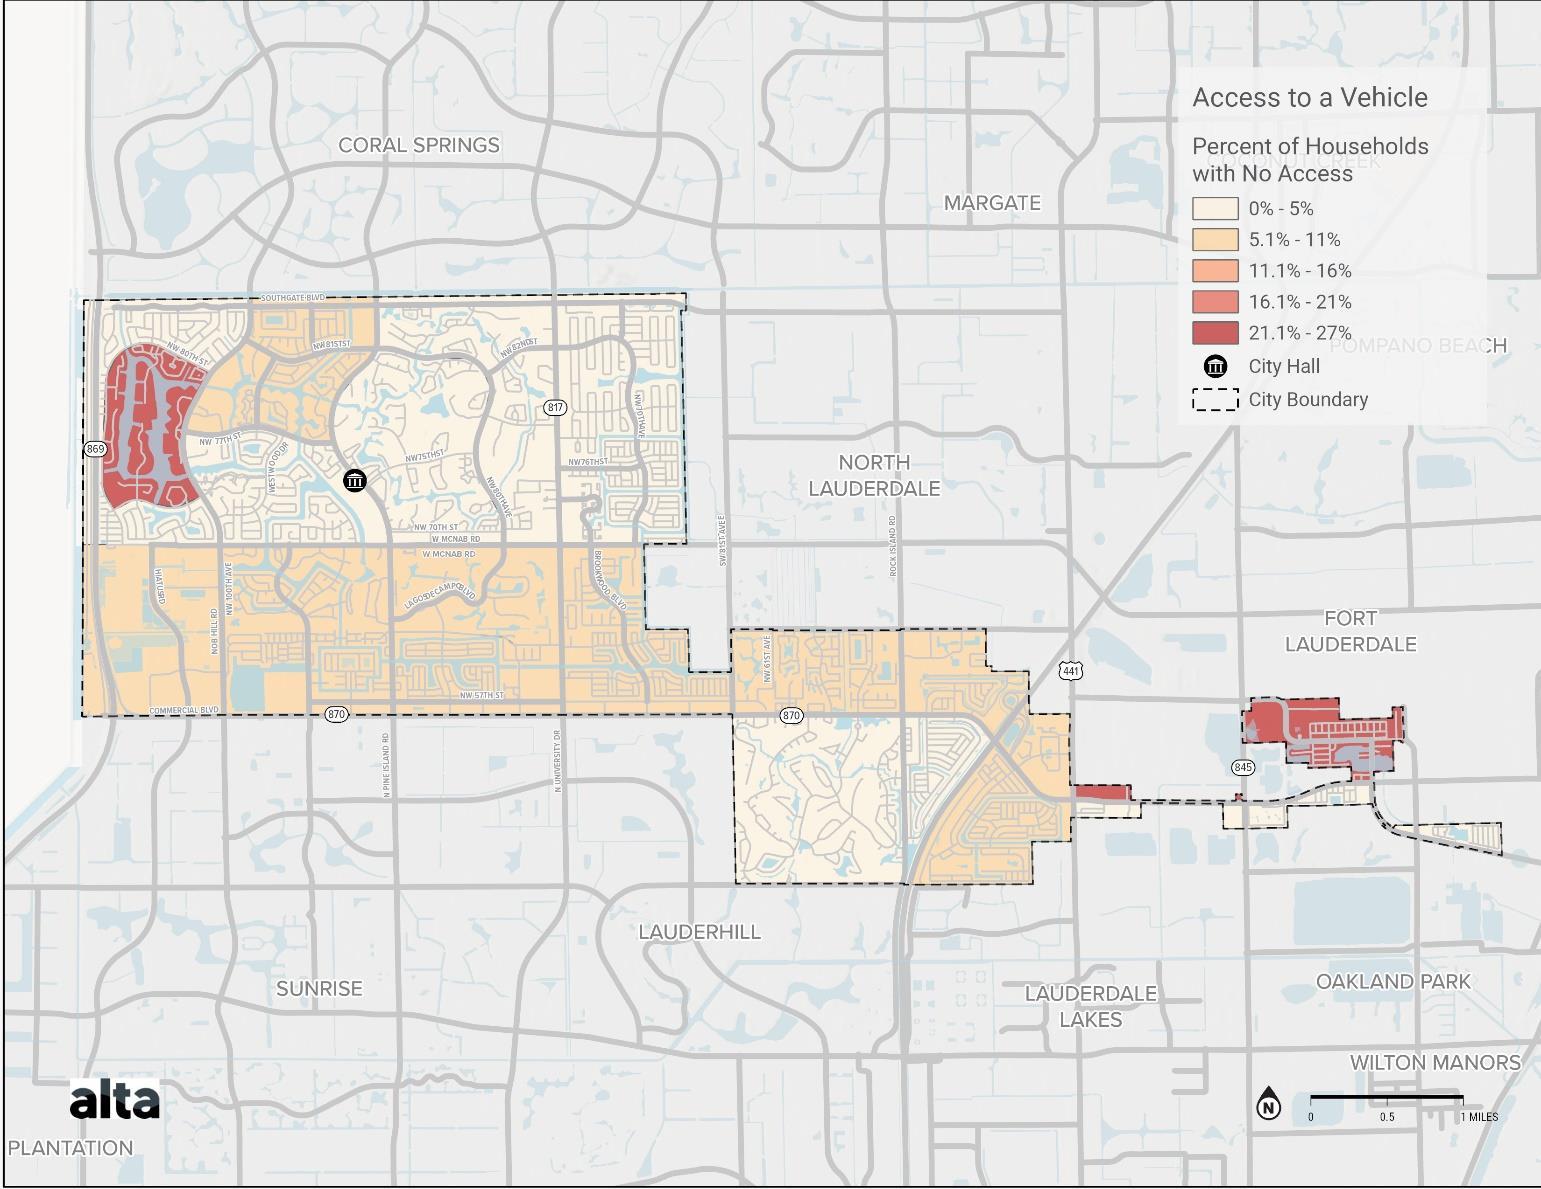This screenshot has width=1541, height=1189.
Task: Pick the 21.1% - 27% legend swatch
Action: [x=1215, y=333]
